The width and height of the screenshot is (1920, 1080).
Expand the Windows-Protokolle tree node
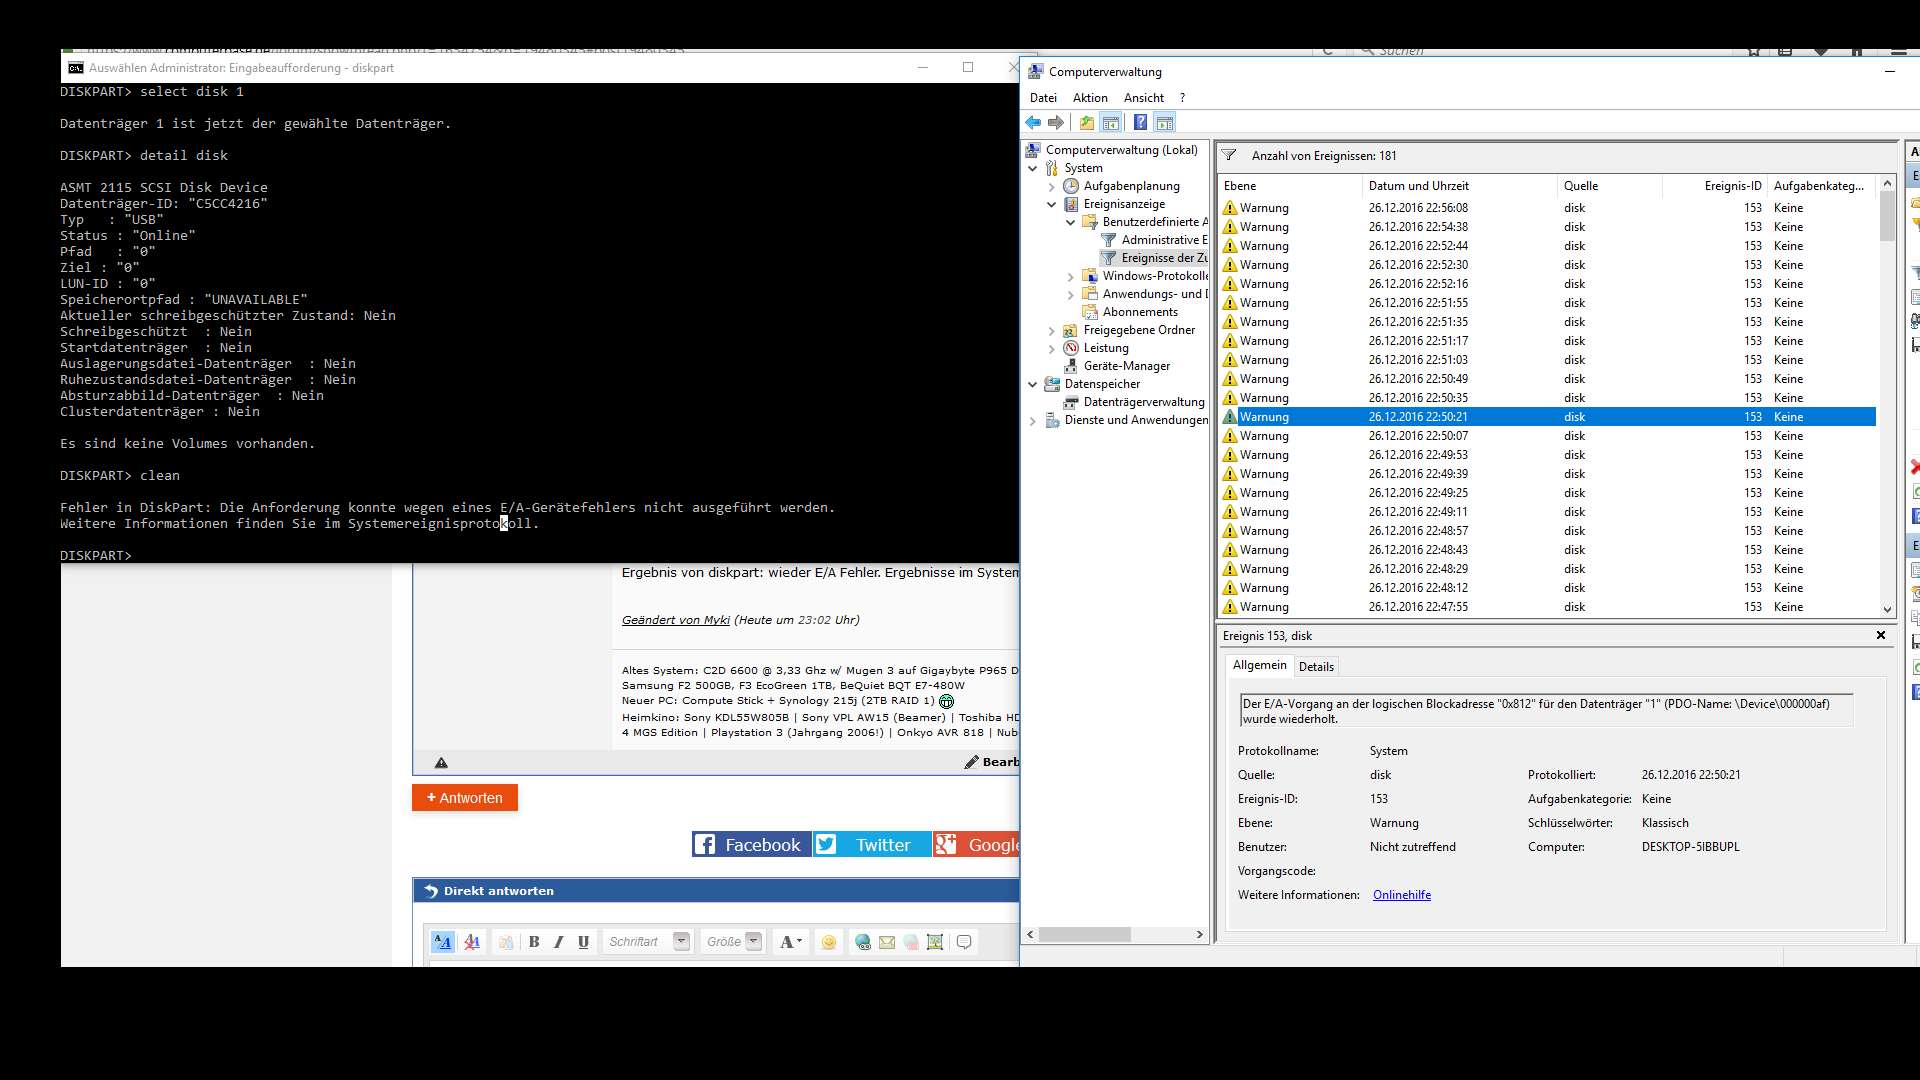point(1070,277)
